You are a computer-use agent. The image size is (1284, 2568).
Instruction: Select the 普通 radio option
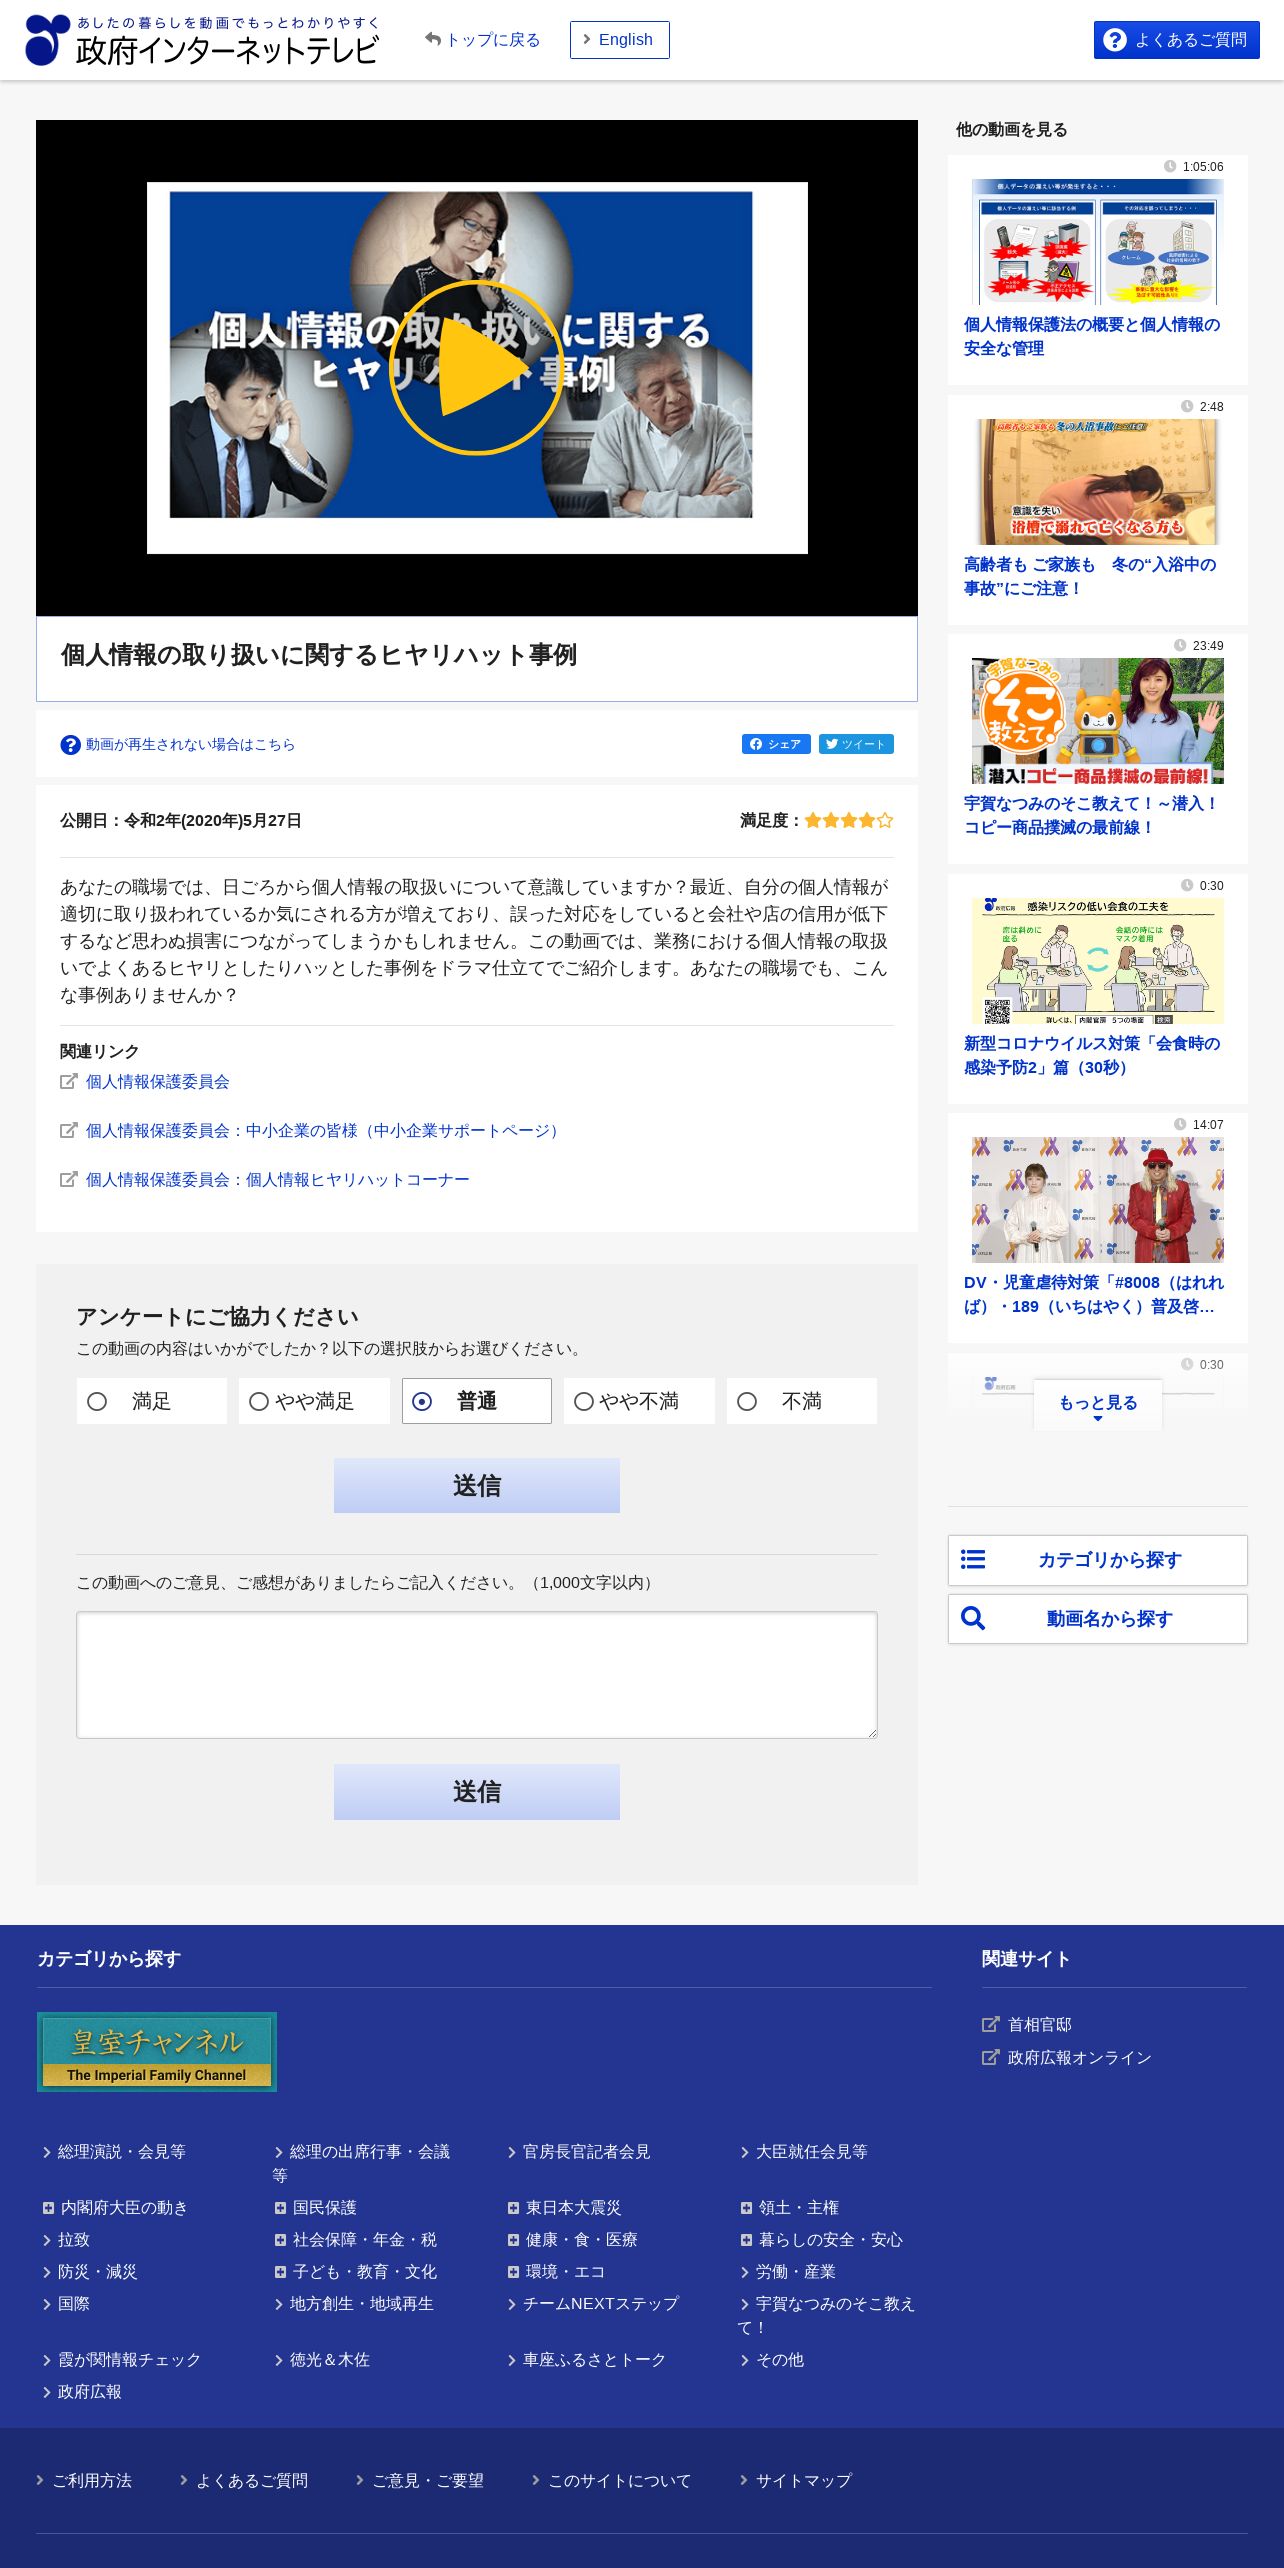477,1401
